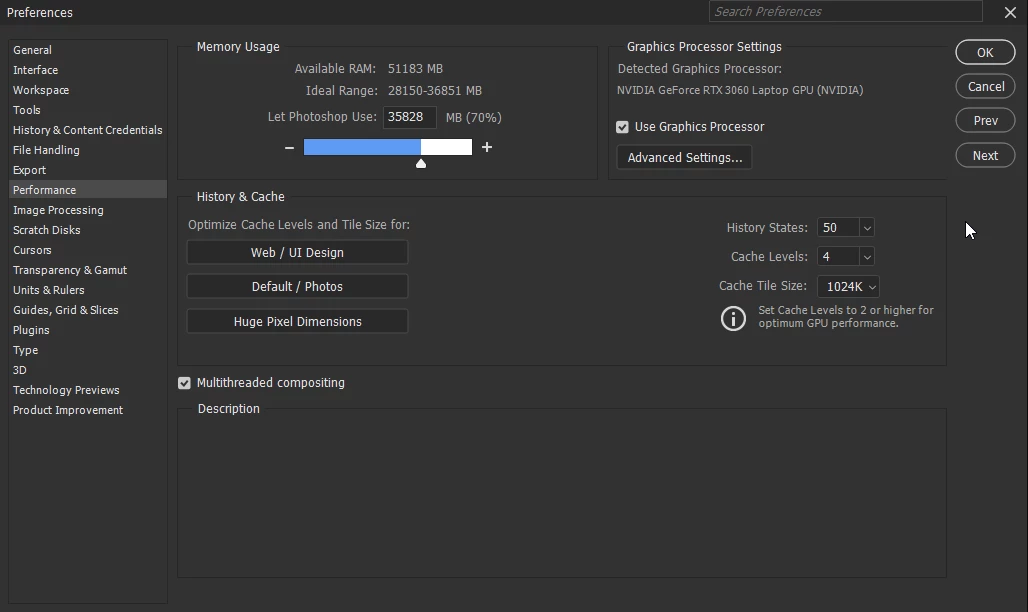1028x612 pixels.
Task: Click the Ideal Range value 28150-36851 MB
Action: (x=435, y=91)
